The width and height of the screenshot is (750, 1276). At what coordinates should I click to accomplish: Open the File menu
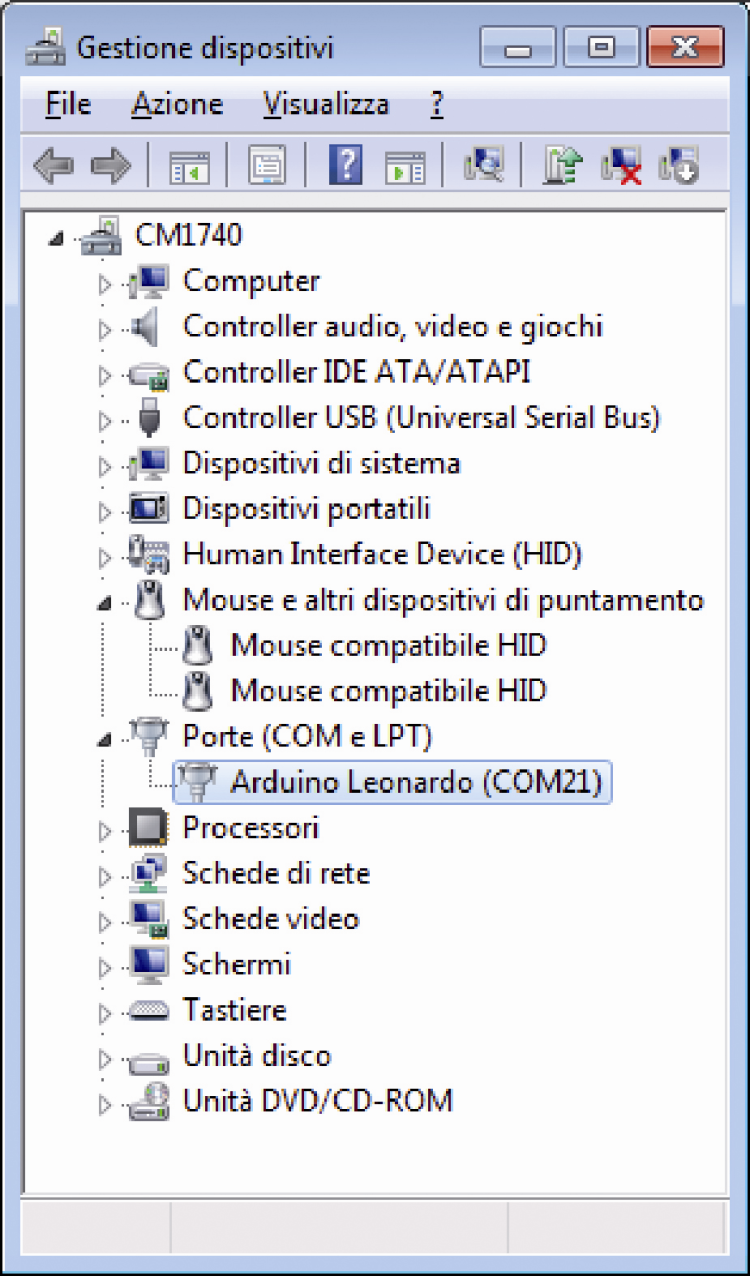68,104
